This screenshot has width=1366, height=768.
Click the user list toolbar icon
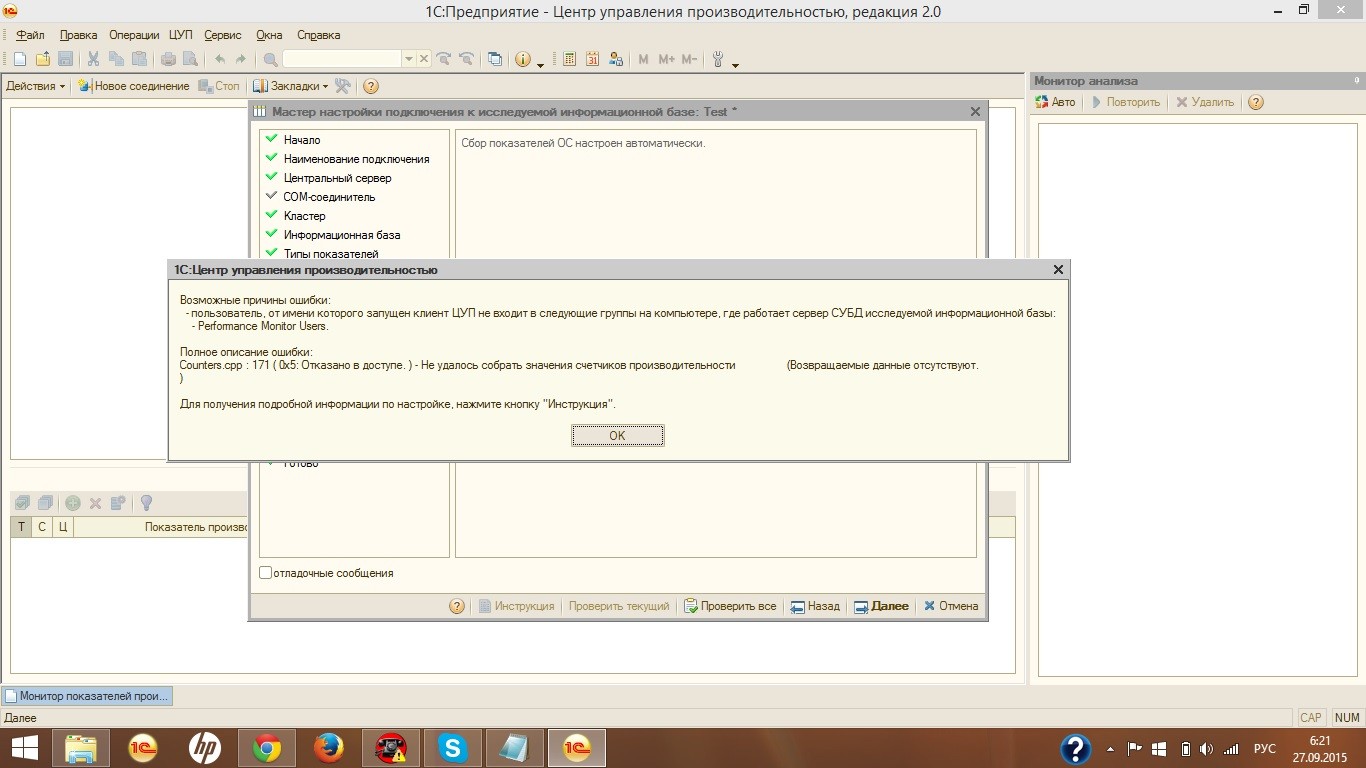[616, 59]
